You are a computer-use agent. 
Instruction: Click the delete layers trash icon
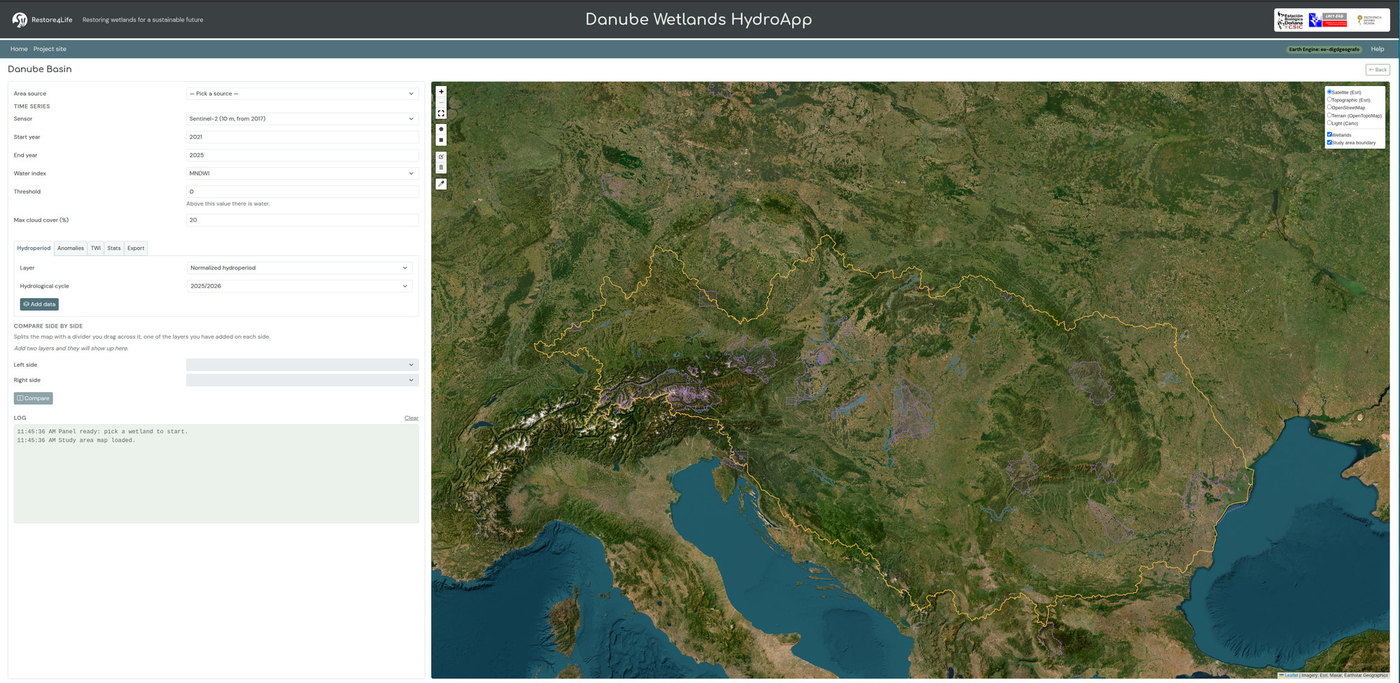tap(441, 167)
